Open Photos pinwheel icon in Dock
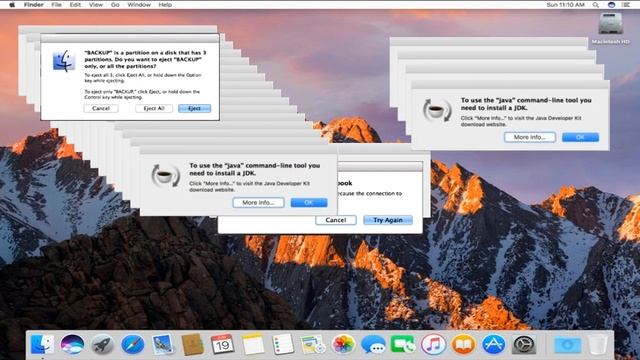640x360 pixels. tap(343, 344)
